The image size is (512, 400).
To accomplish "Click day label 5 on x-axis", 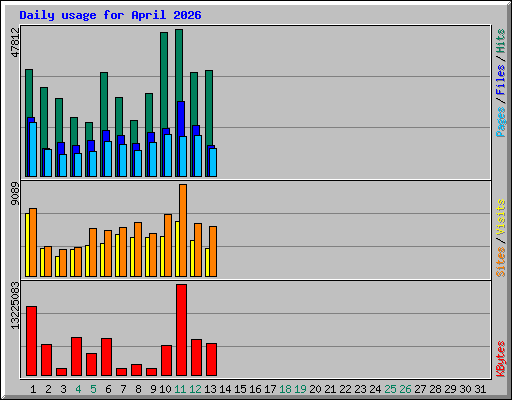I will 93,389.
